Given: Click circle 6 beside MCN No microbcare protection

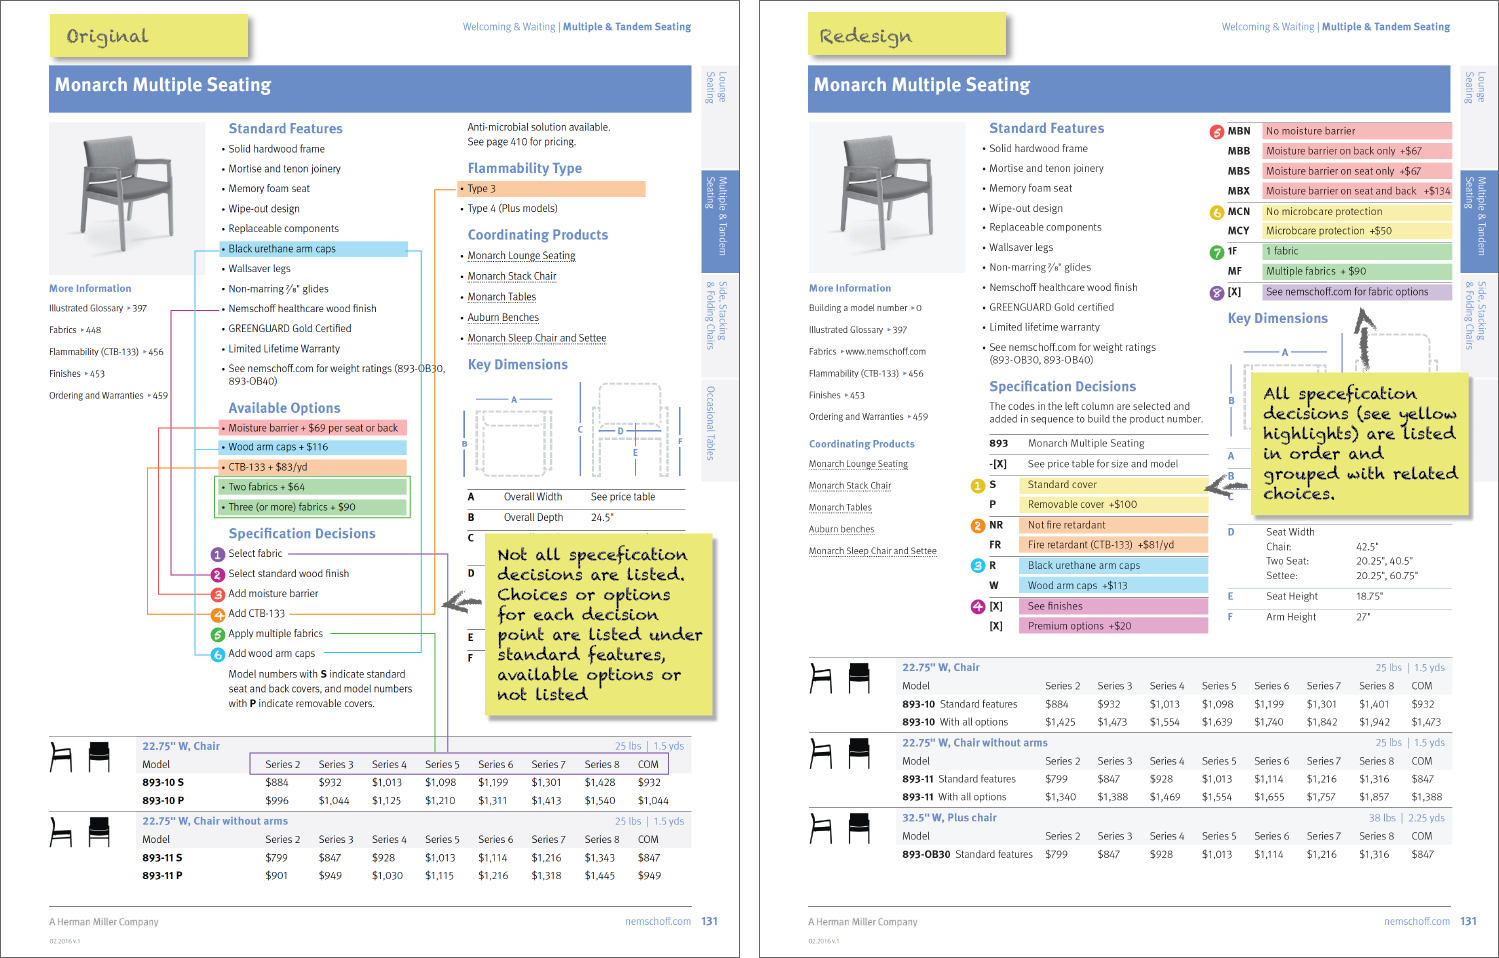Looking at the screenshot, I should pos(1217,212).
